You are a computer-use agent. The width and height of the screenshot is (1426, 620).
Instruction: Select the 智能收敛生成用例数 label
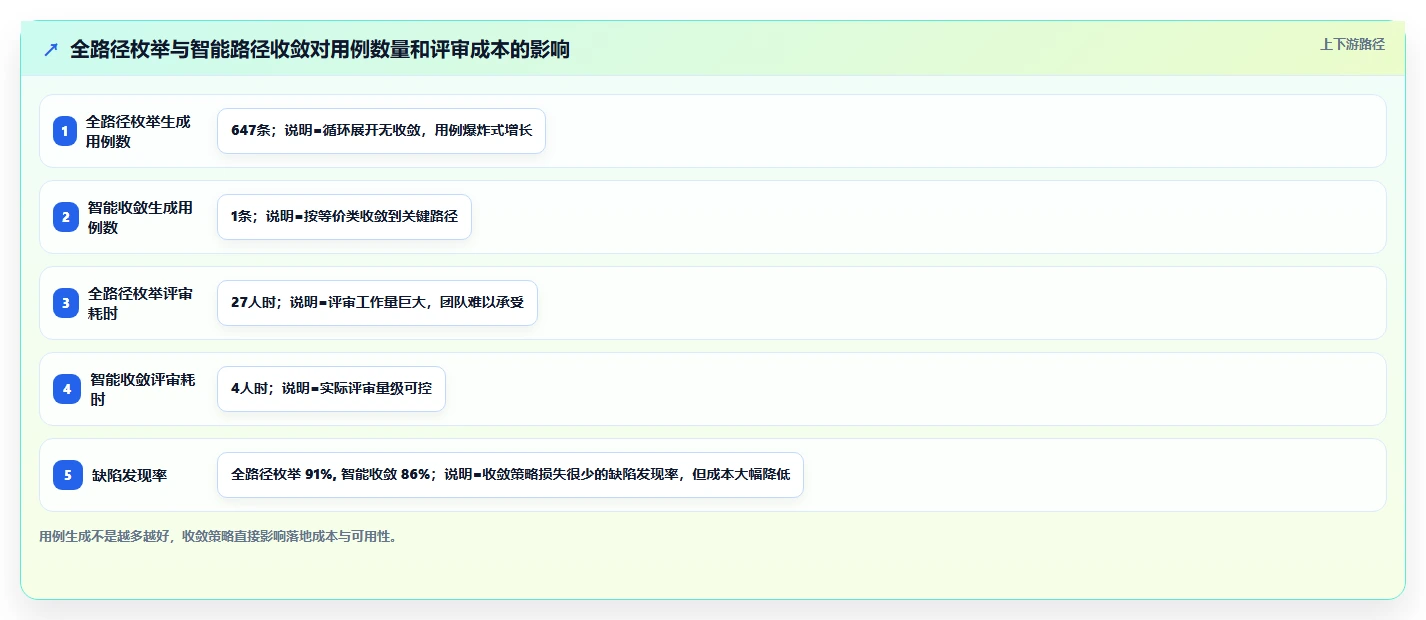tap(140, 217)
